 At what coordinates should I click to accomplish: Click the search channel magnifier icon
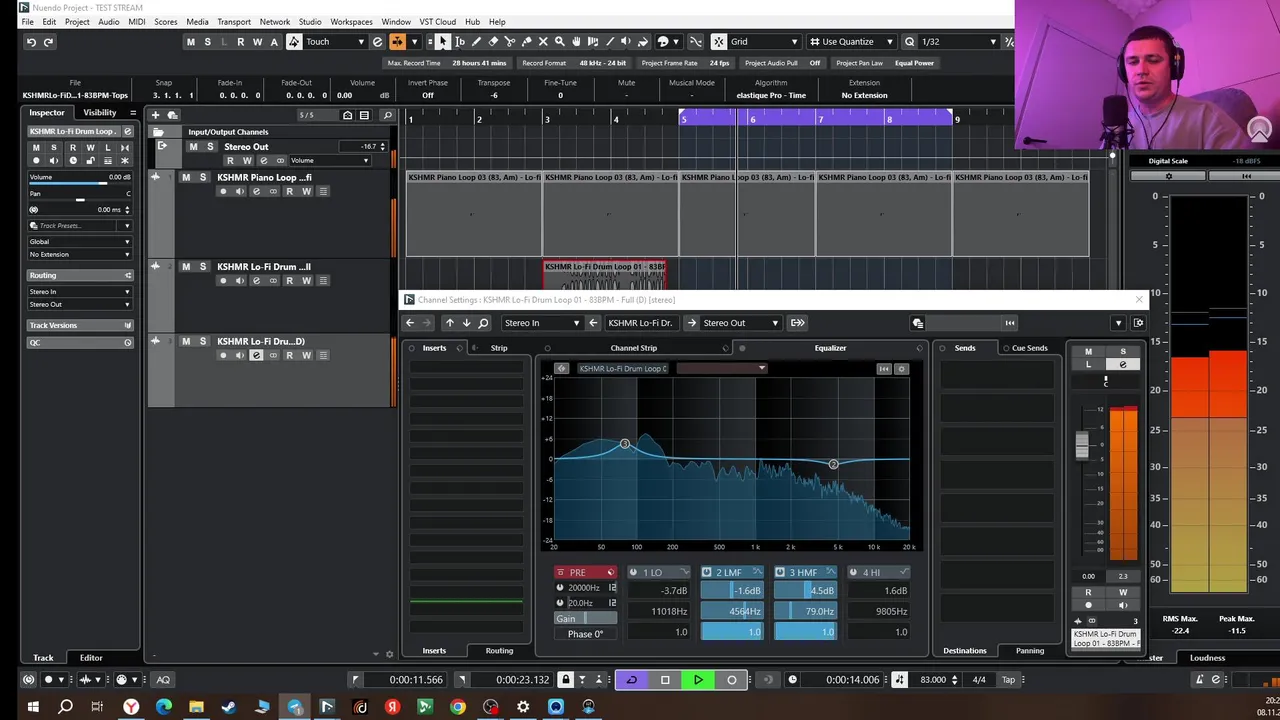483,323
